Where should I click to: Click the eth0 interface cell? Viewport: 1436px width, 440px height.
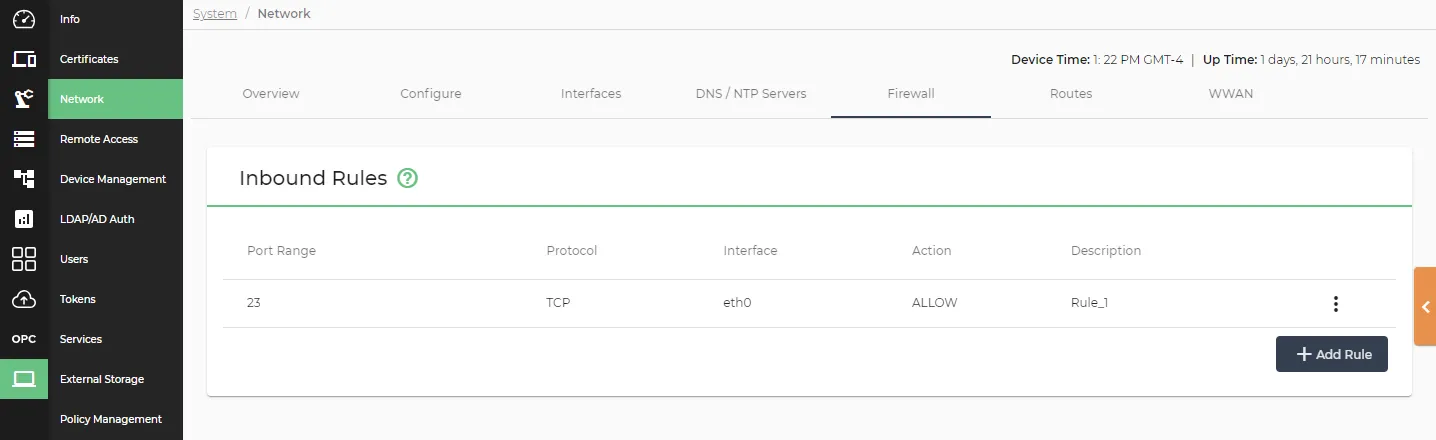[x=737, y=303]
